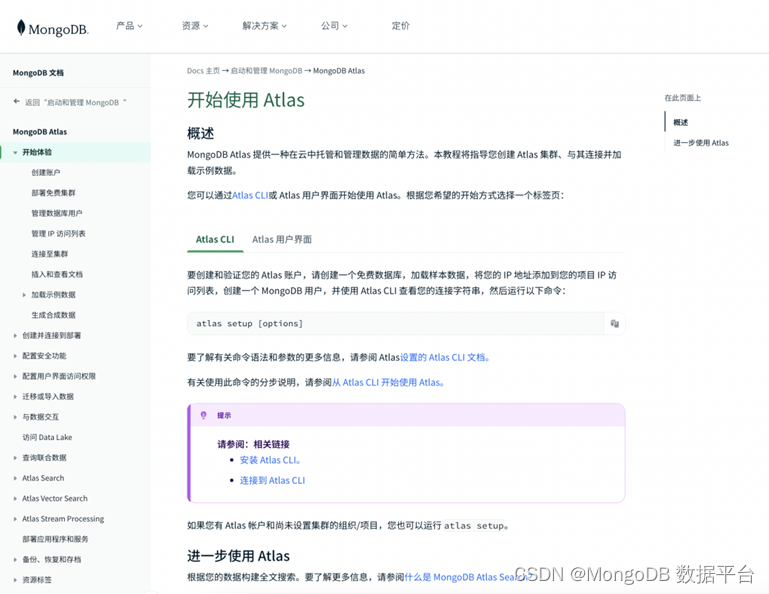Switch to the Atlas 用户界面 tab
This screenshot has width=769, height=594.
click(x=282, y=239)
